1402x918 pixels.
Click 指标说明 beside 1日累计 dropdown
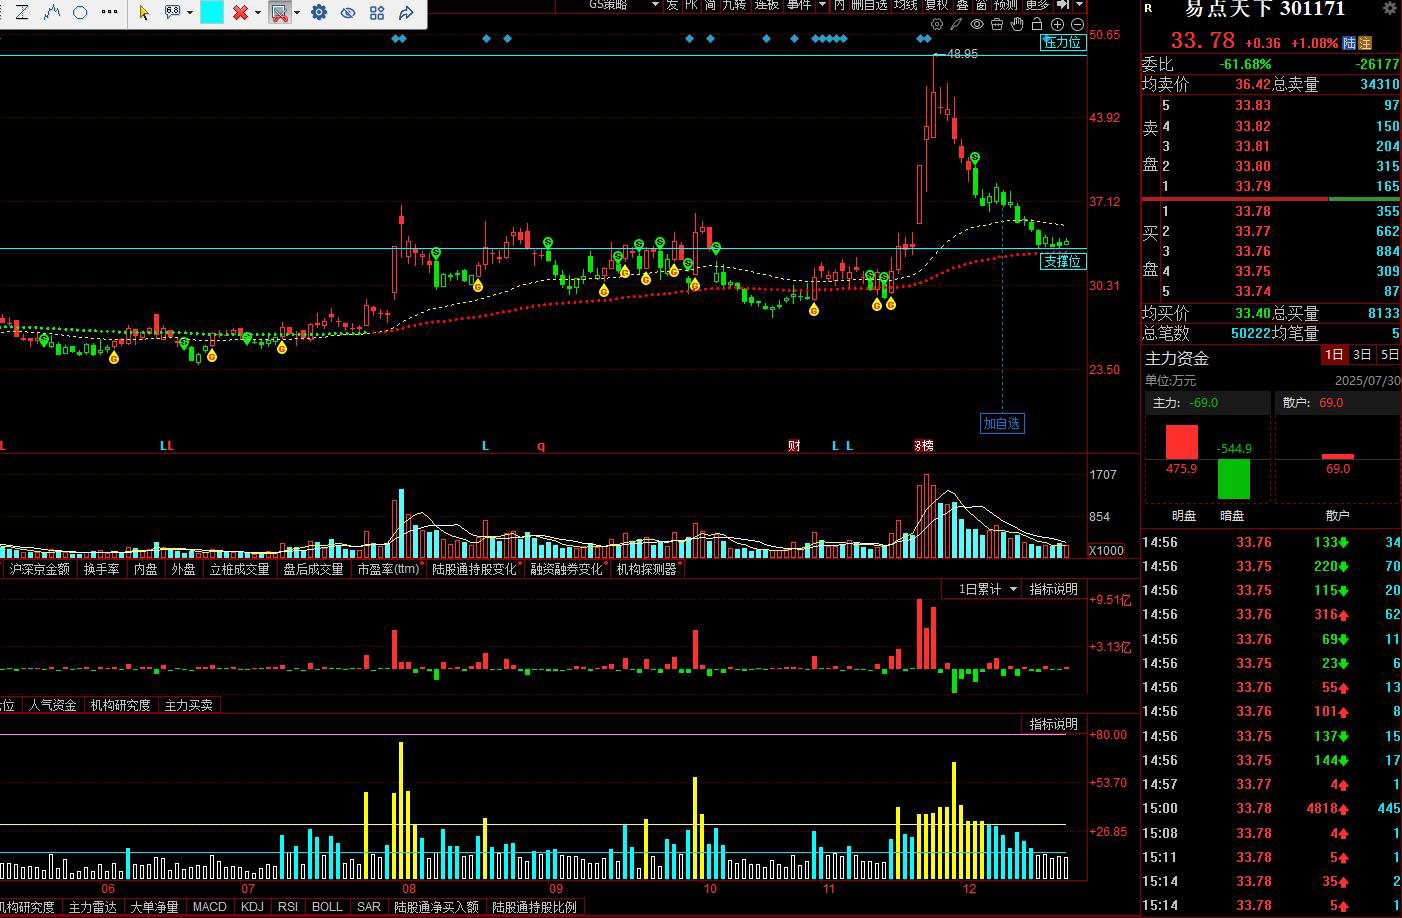tap(1054, 589)
